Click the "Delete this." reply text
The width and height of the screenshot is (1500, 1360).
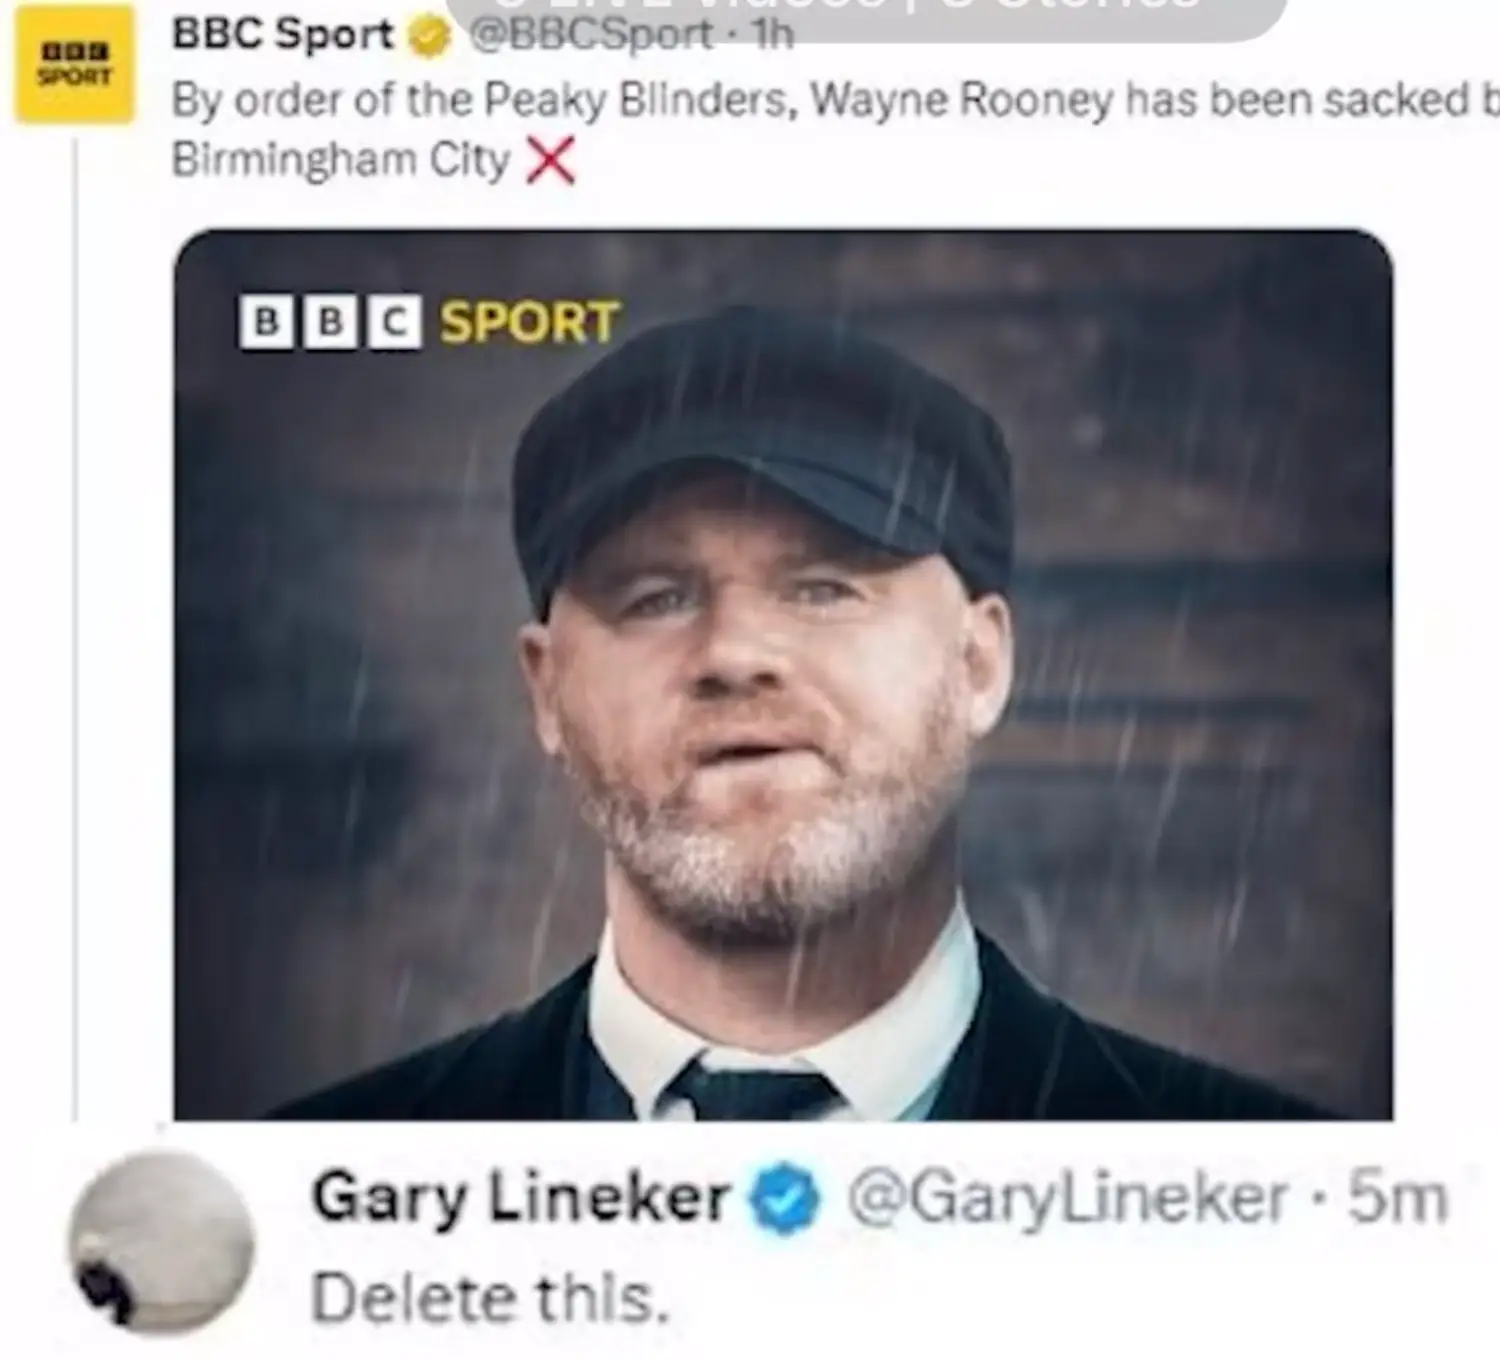(x=489, y=1299)
